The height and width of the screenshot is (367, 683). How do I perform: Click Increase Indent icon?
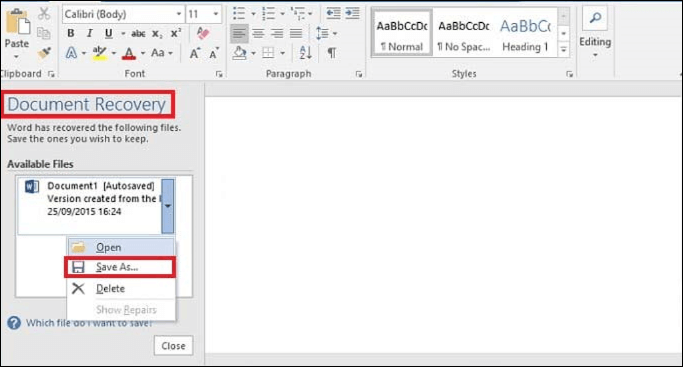pos(352,13)
